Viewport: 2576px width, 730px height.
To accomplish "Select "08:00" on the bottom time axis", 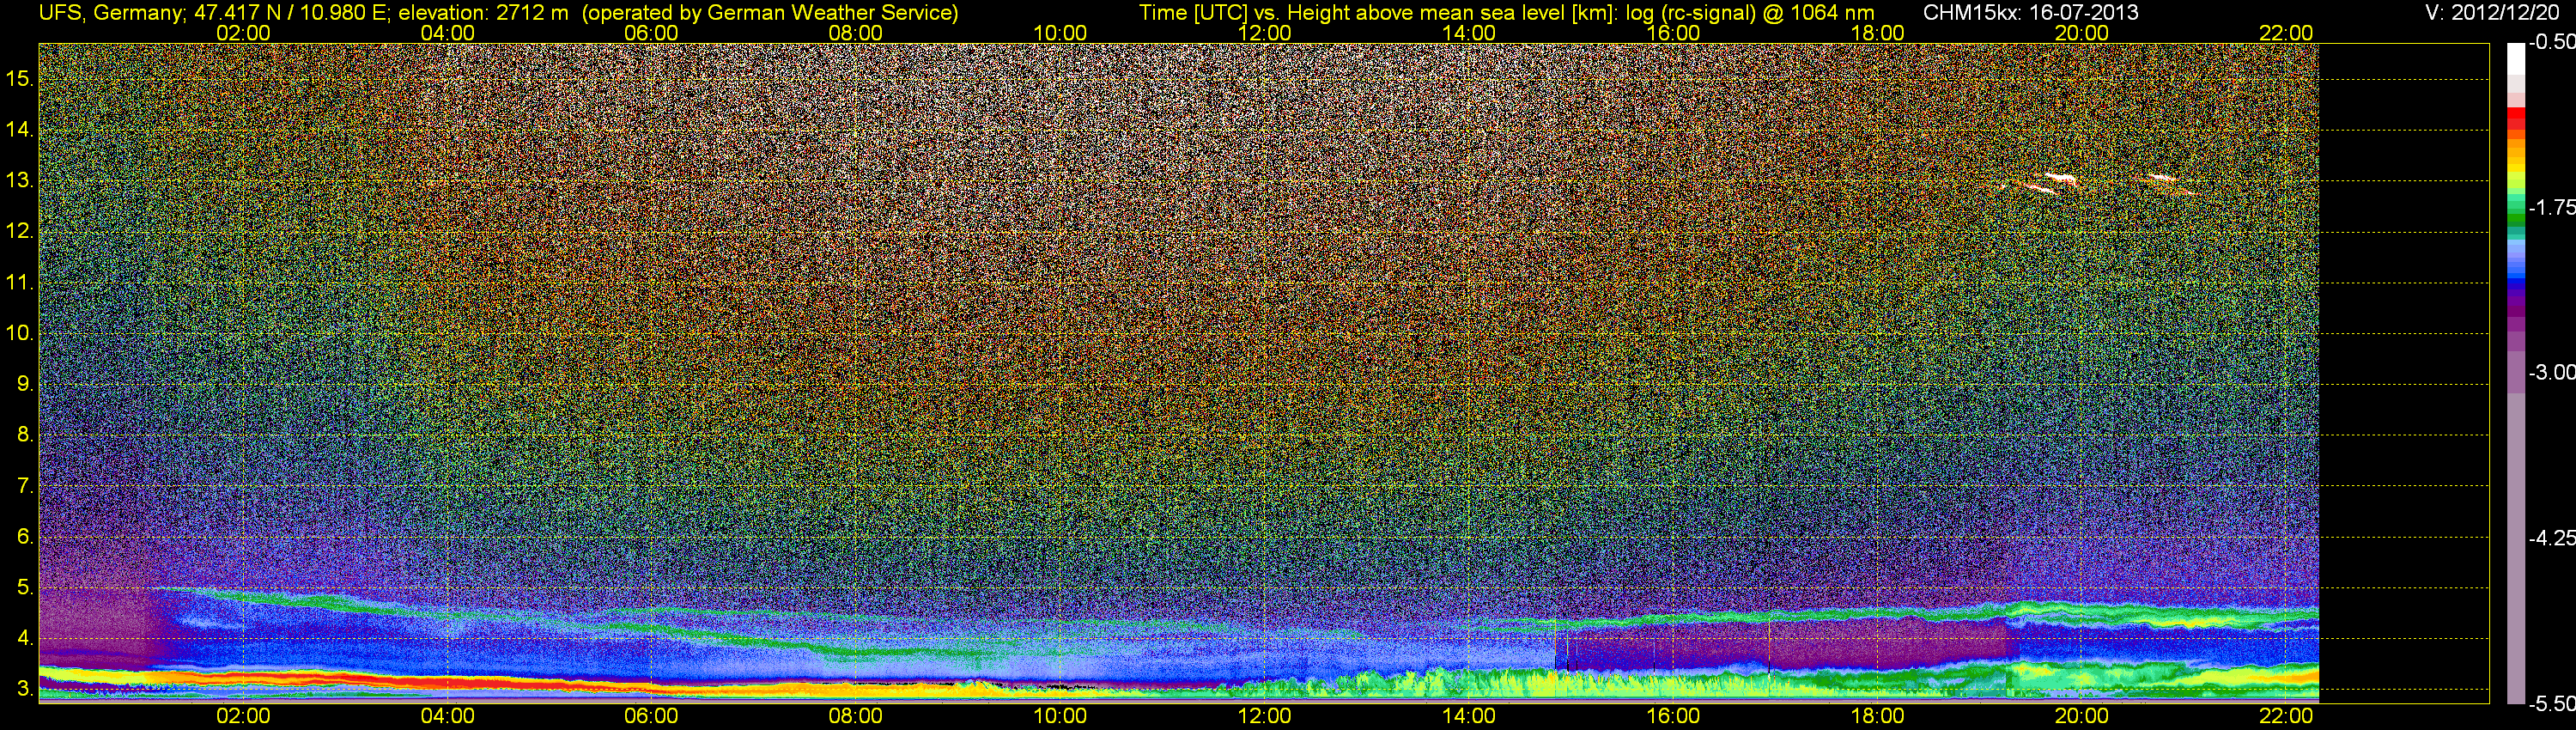I will (x=856, y=716).
